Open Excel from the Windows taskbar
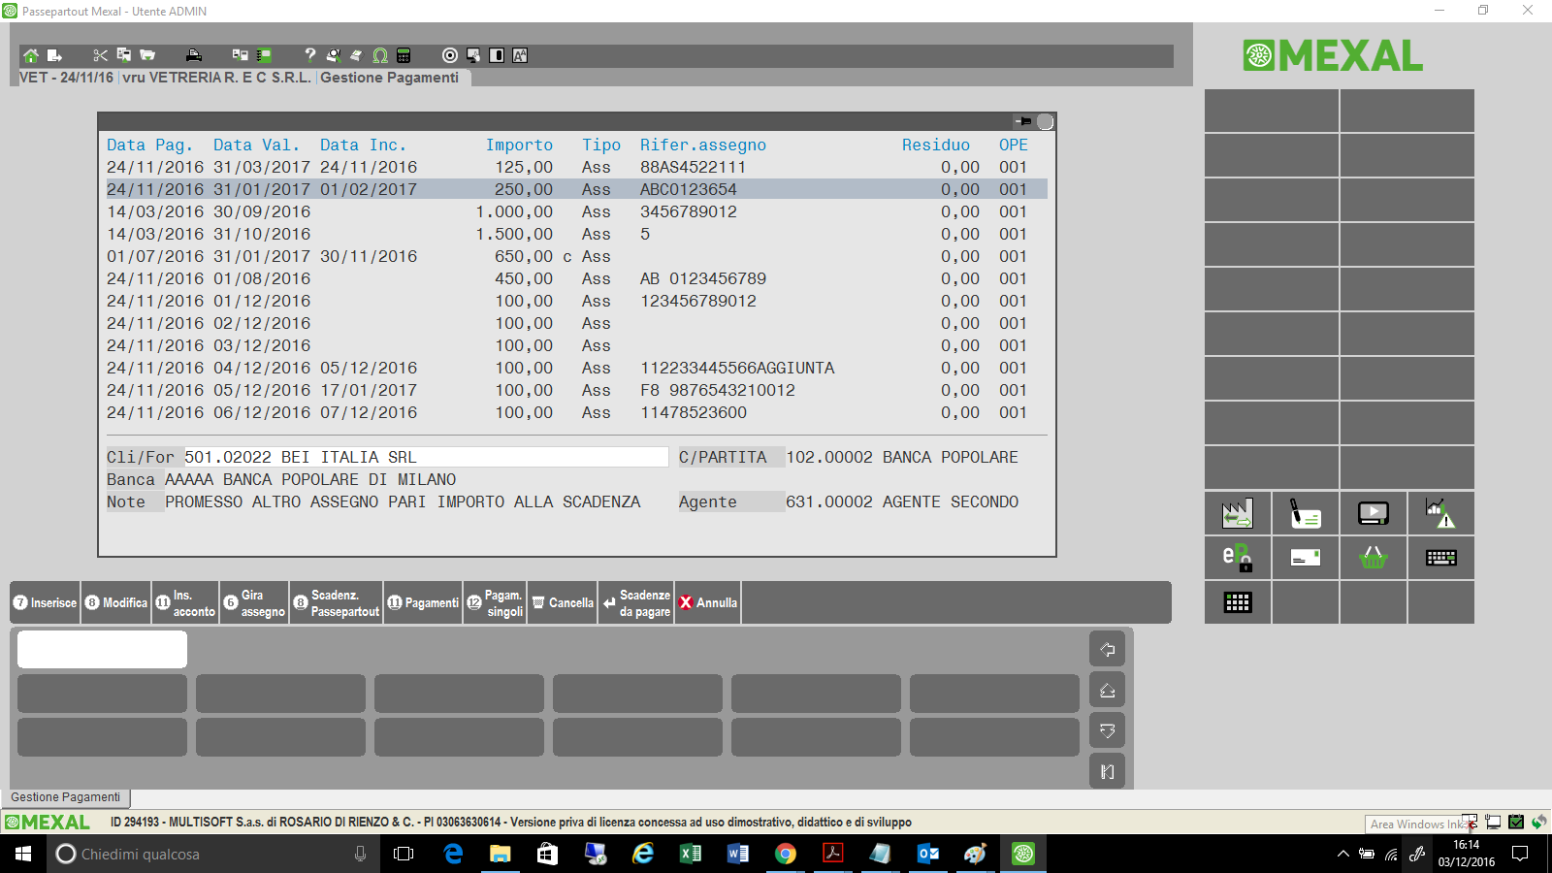 (x=690, y=854)
